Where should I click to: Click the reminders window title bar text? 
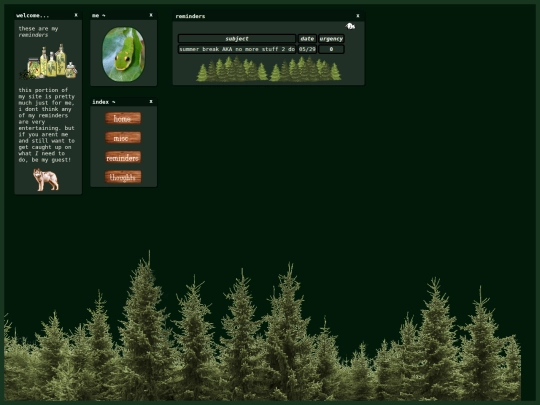pos(190,16)
